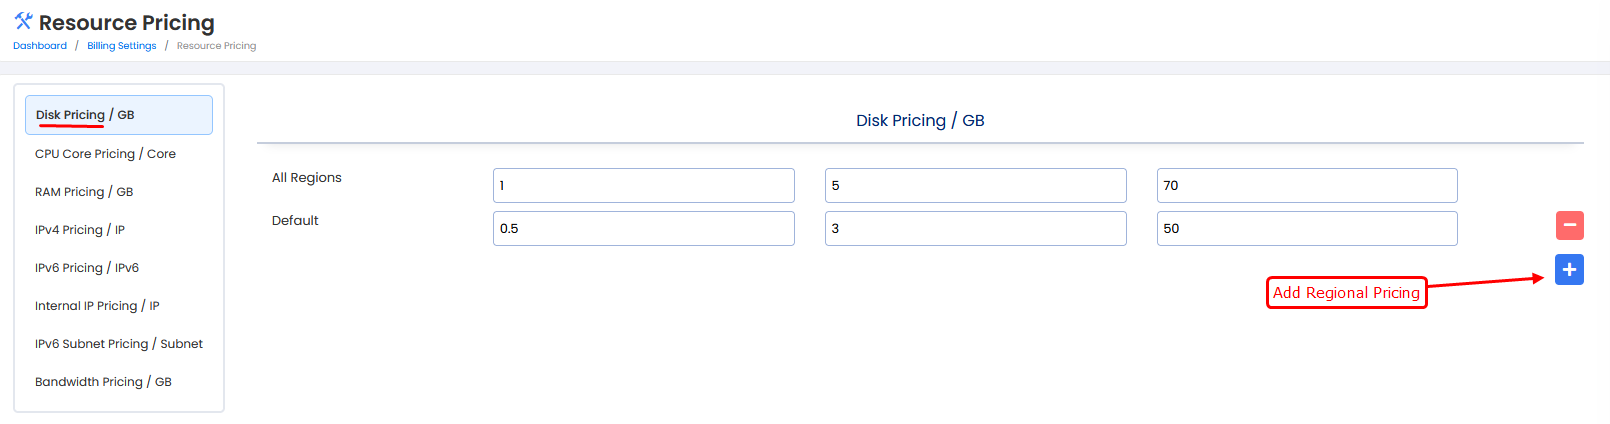The image size is (1610, 424).
Task: Focus the All Regions field containing 5
Action: tap(975, 186)
